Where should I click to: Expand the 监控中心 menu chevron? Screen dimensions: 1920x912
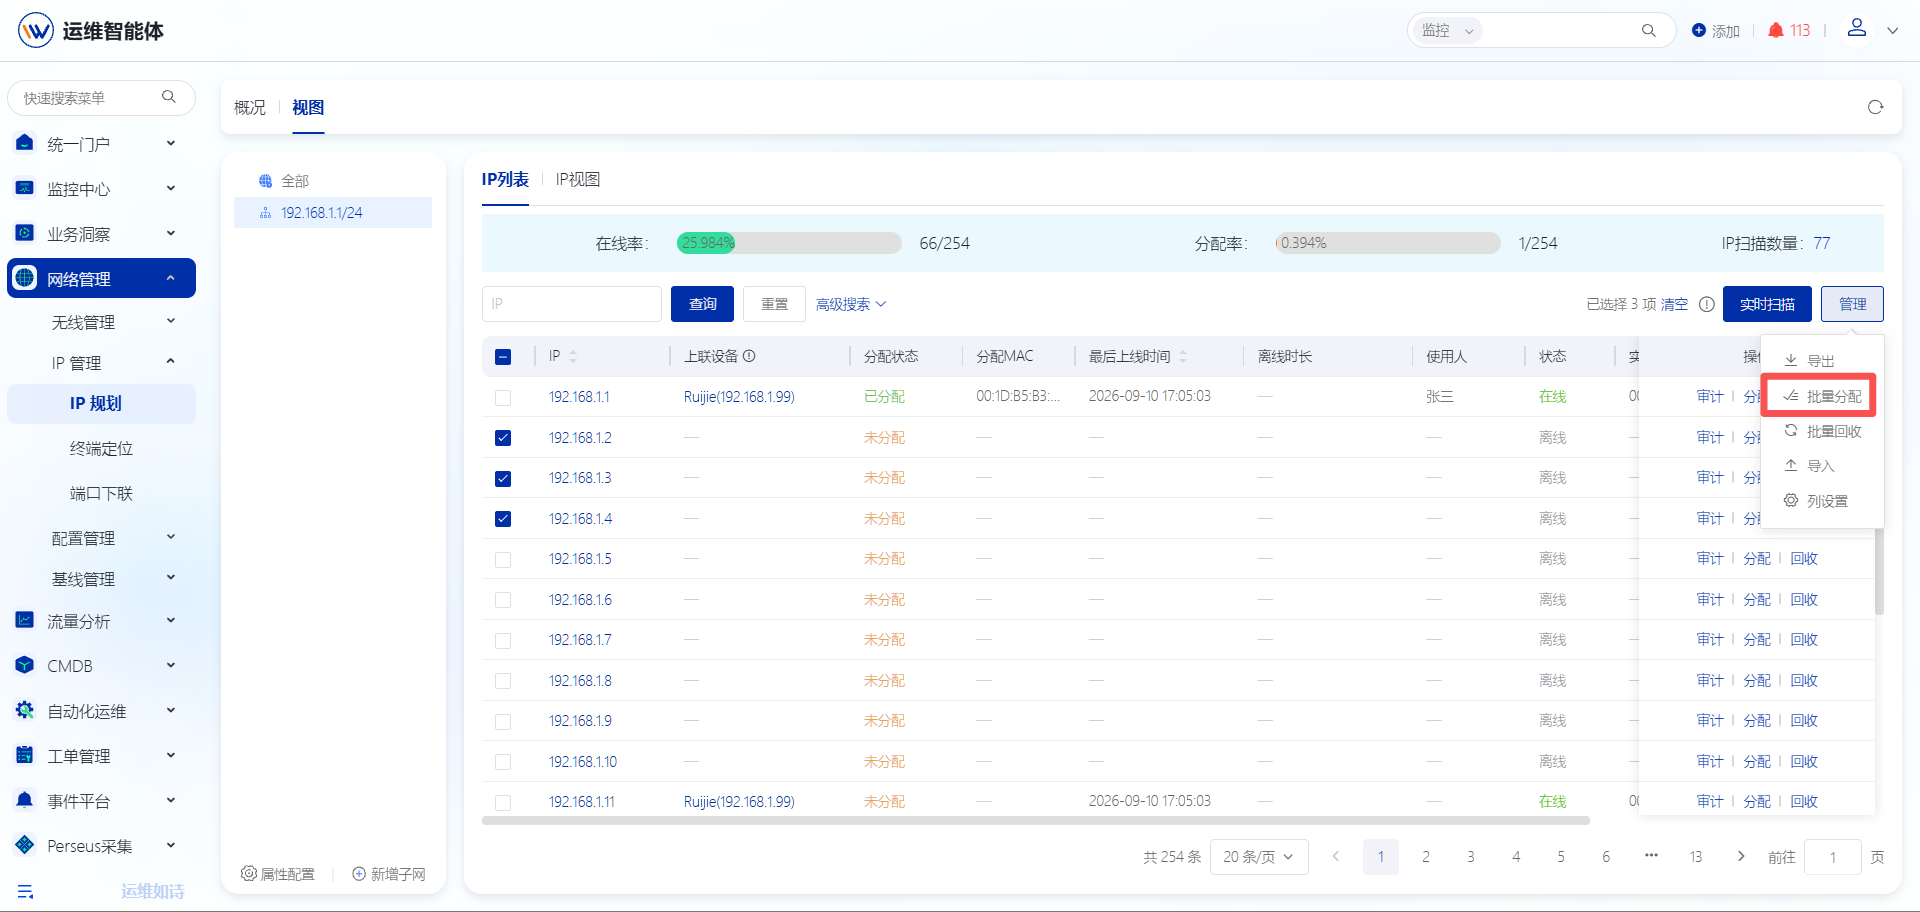[x=171, y=188]
